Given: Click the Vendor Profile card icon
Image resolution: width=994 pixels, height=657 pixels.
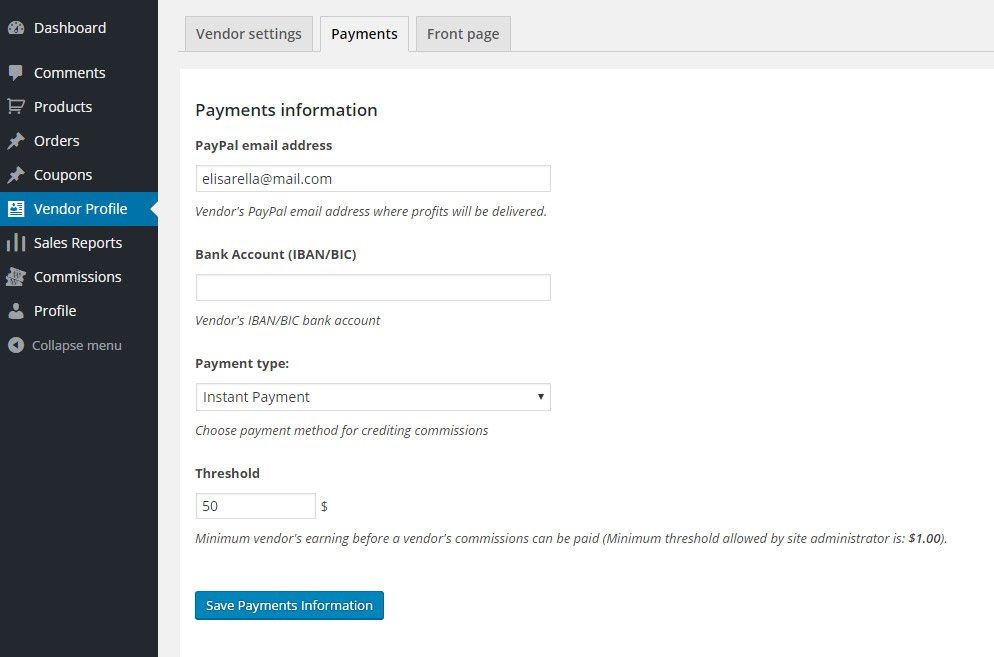Looking at the screenshot, I should click(x=16, y=209).
